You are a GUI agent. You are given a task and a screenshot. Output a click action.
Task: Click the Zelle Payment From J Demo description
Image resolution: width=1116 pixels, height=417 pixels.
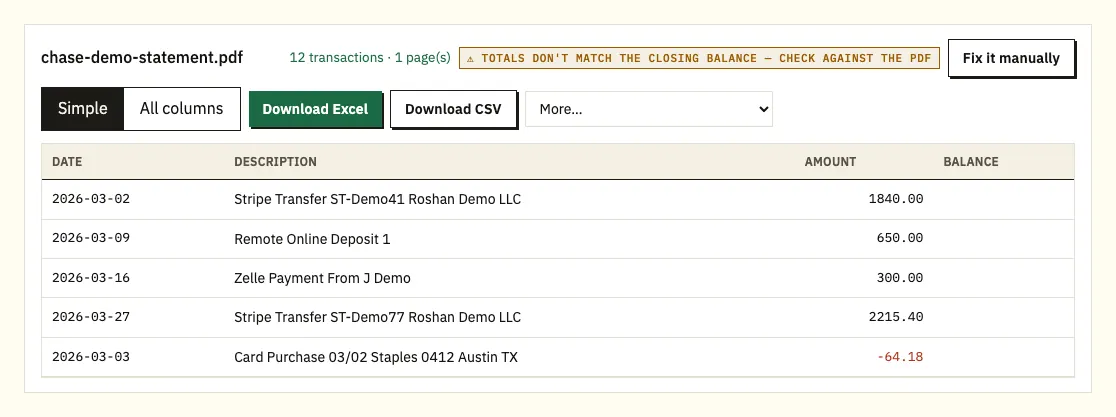(x=322, y=278)
